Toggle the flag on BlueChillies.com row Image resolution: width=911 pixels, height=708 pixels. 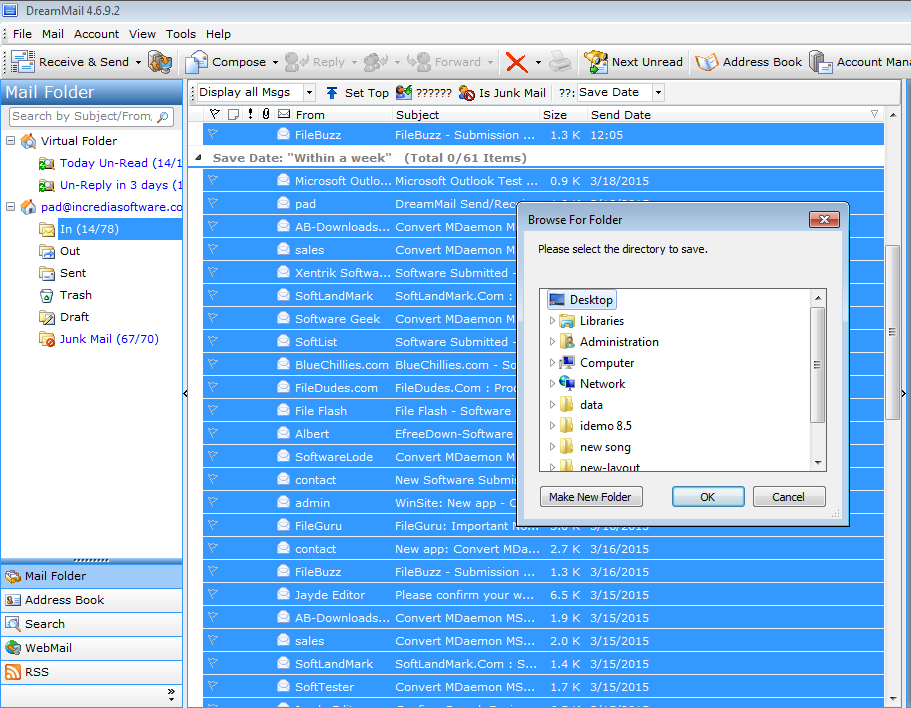pyautogui.click(x=213, y=364)
